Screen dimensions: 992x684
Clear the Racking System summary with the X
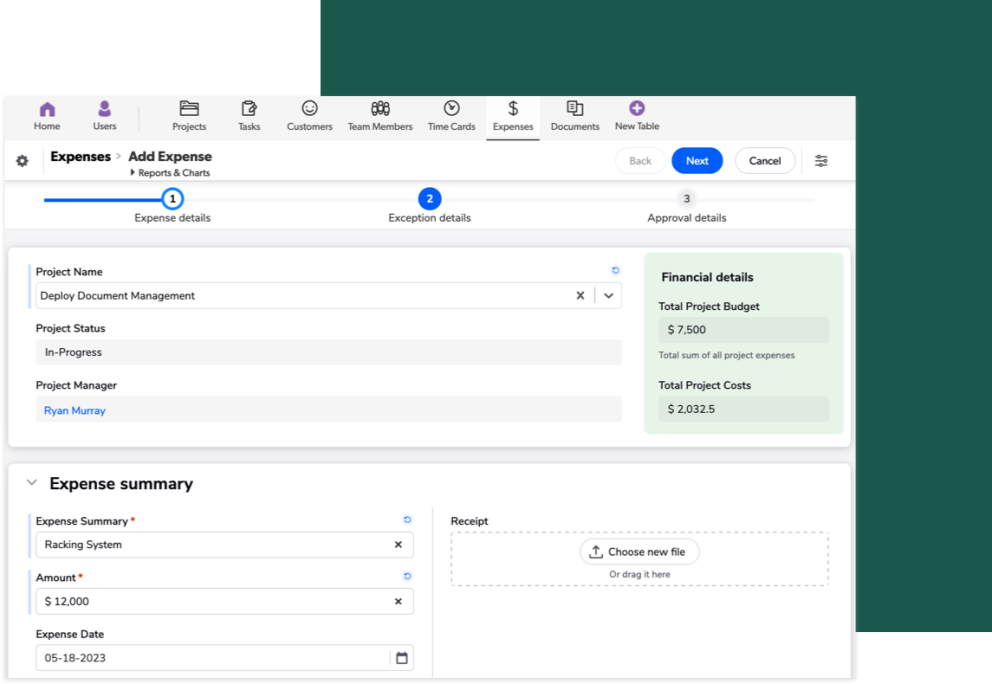398,545
